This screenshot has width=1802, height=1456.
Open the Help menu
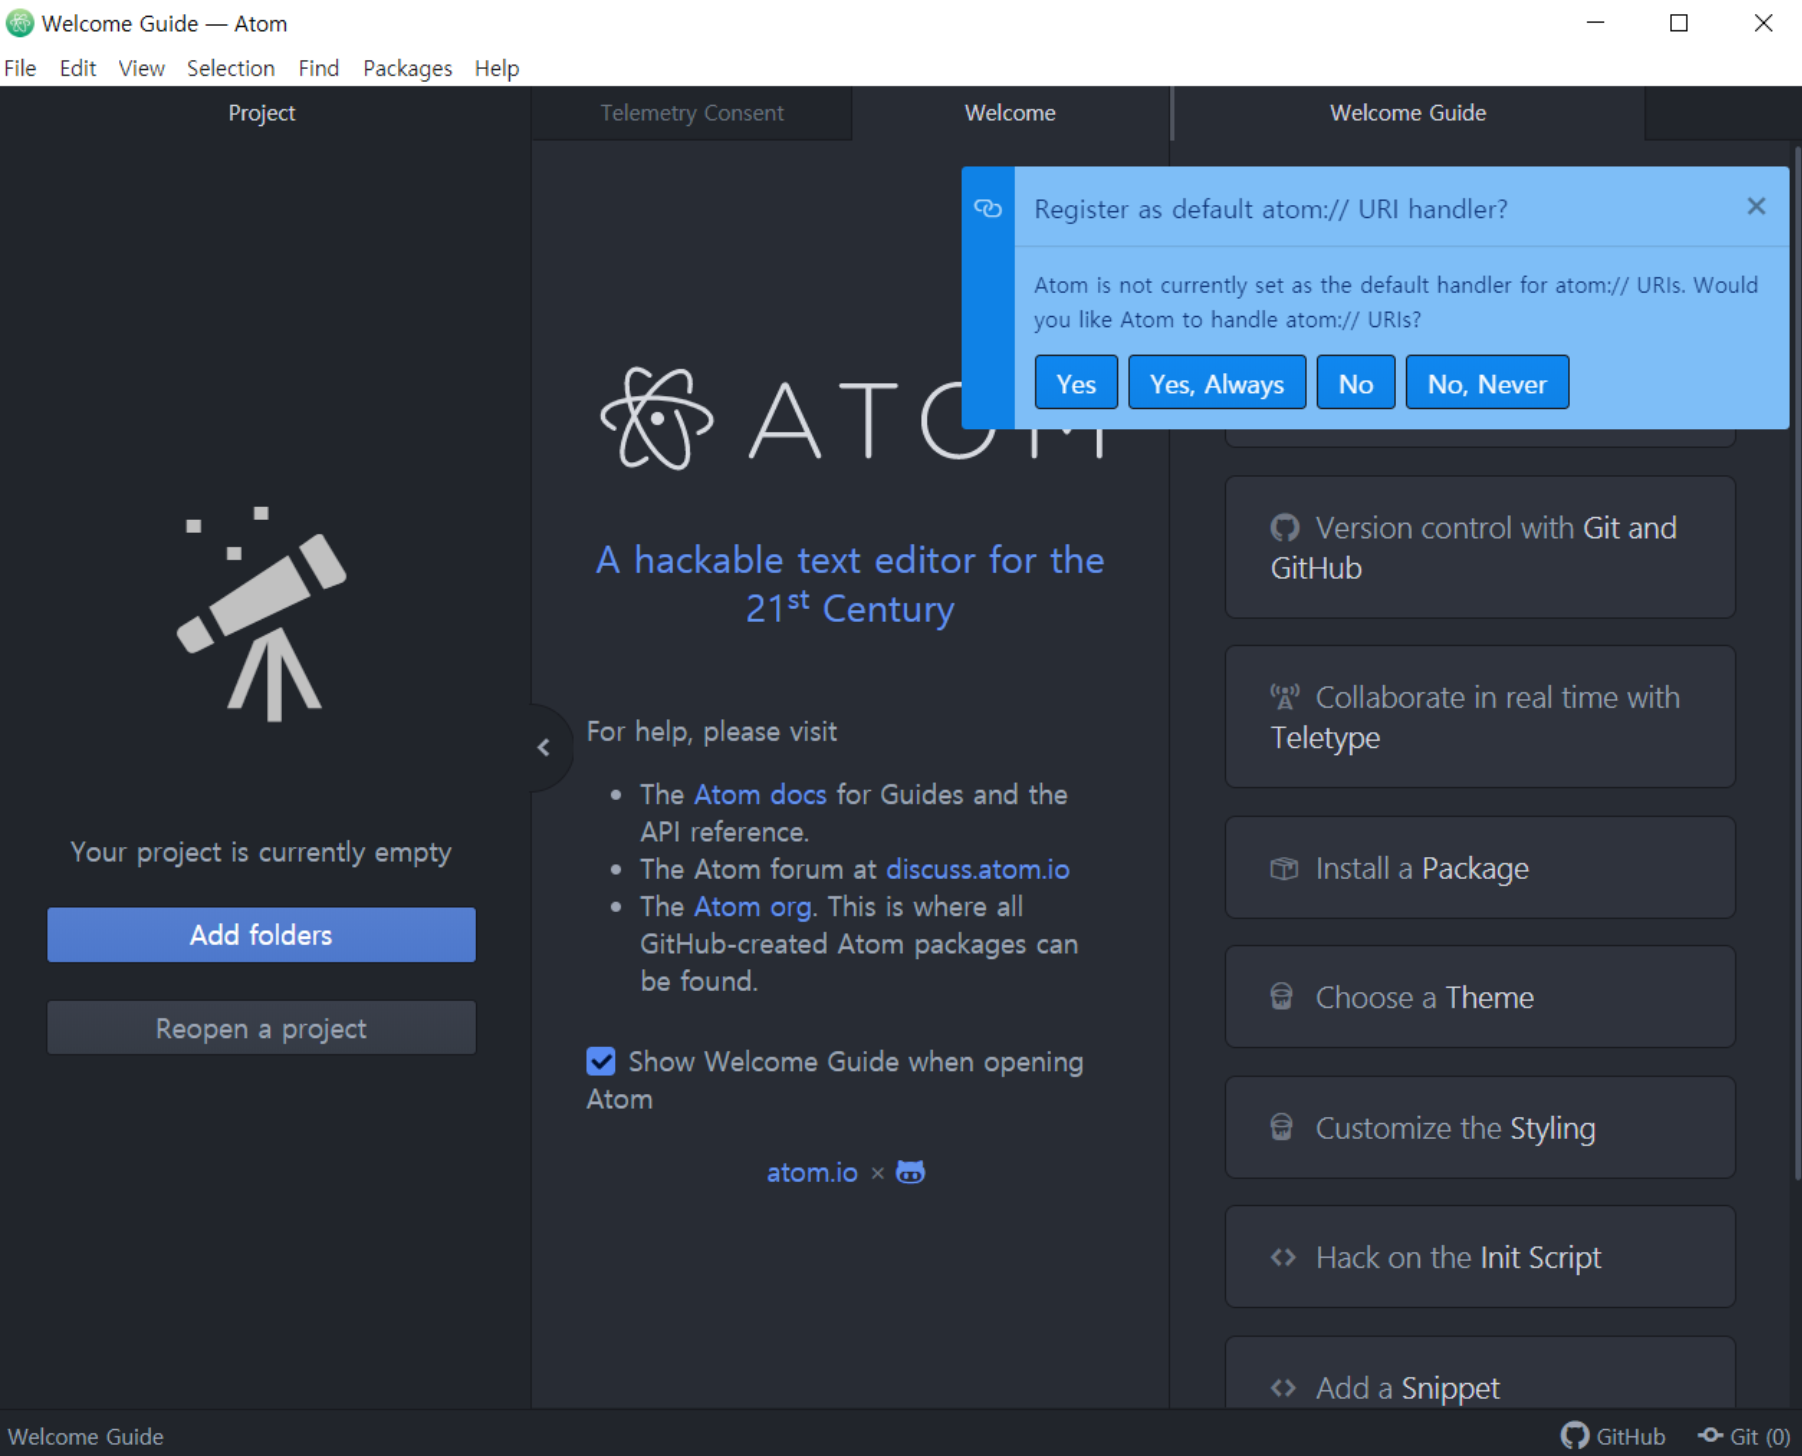(496, 68)
